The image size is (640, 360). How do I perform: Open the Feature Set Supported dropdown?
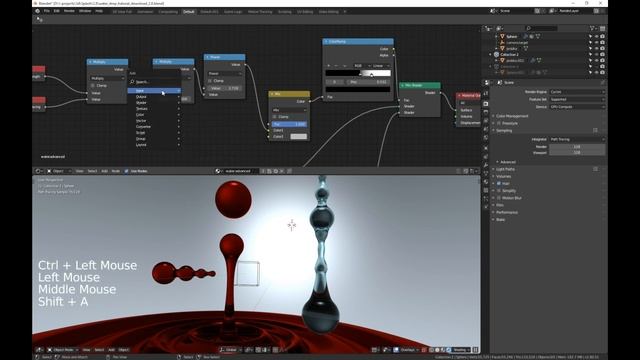click(577, 99)
